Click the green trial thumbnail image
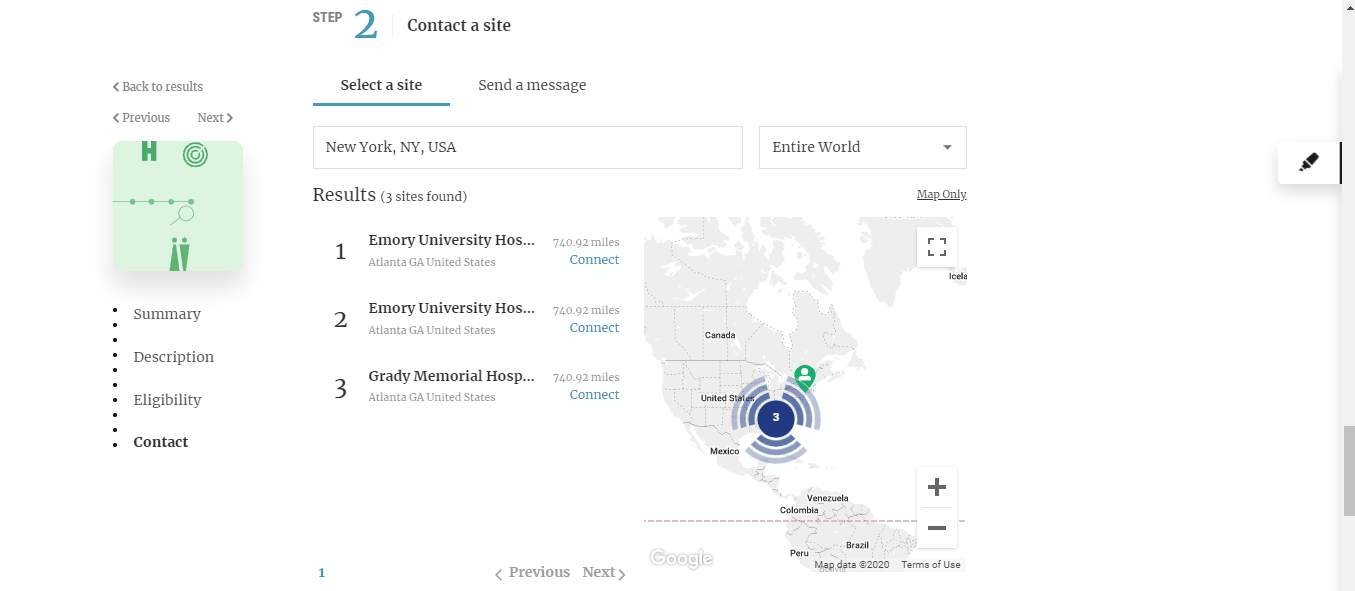The height and width of the screenshot is (591, 1355). (178, 206)
